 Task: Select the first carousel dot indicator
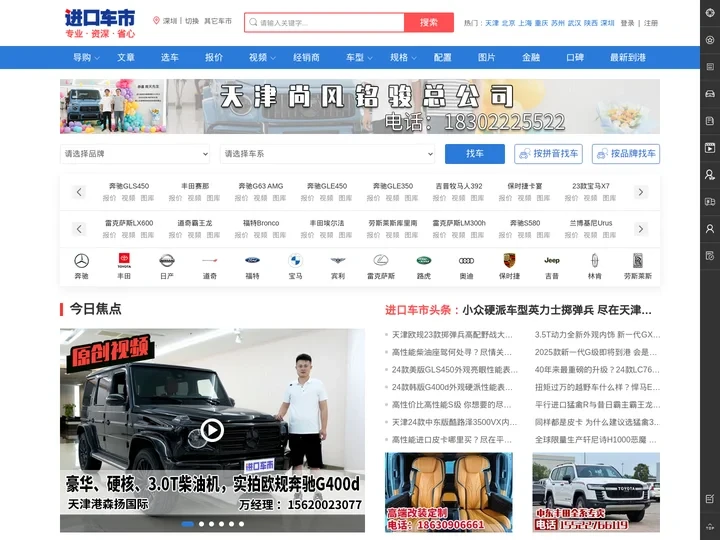pyautogui.click(x=187, y=524)
